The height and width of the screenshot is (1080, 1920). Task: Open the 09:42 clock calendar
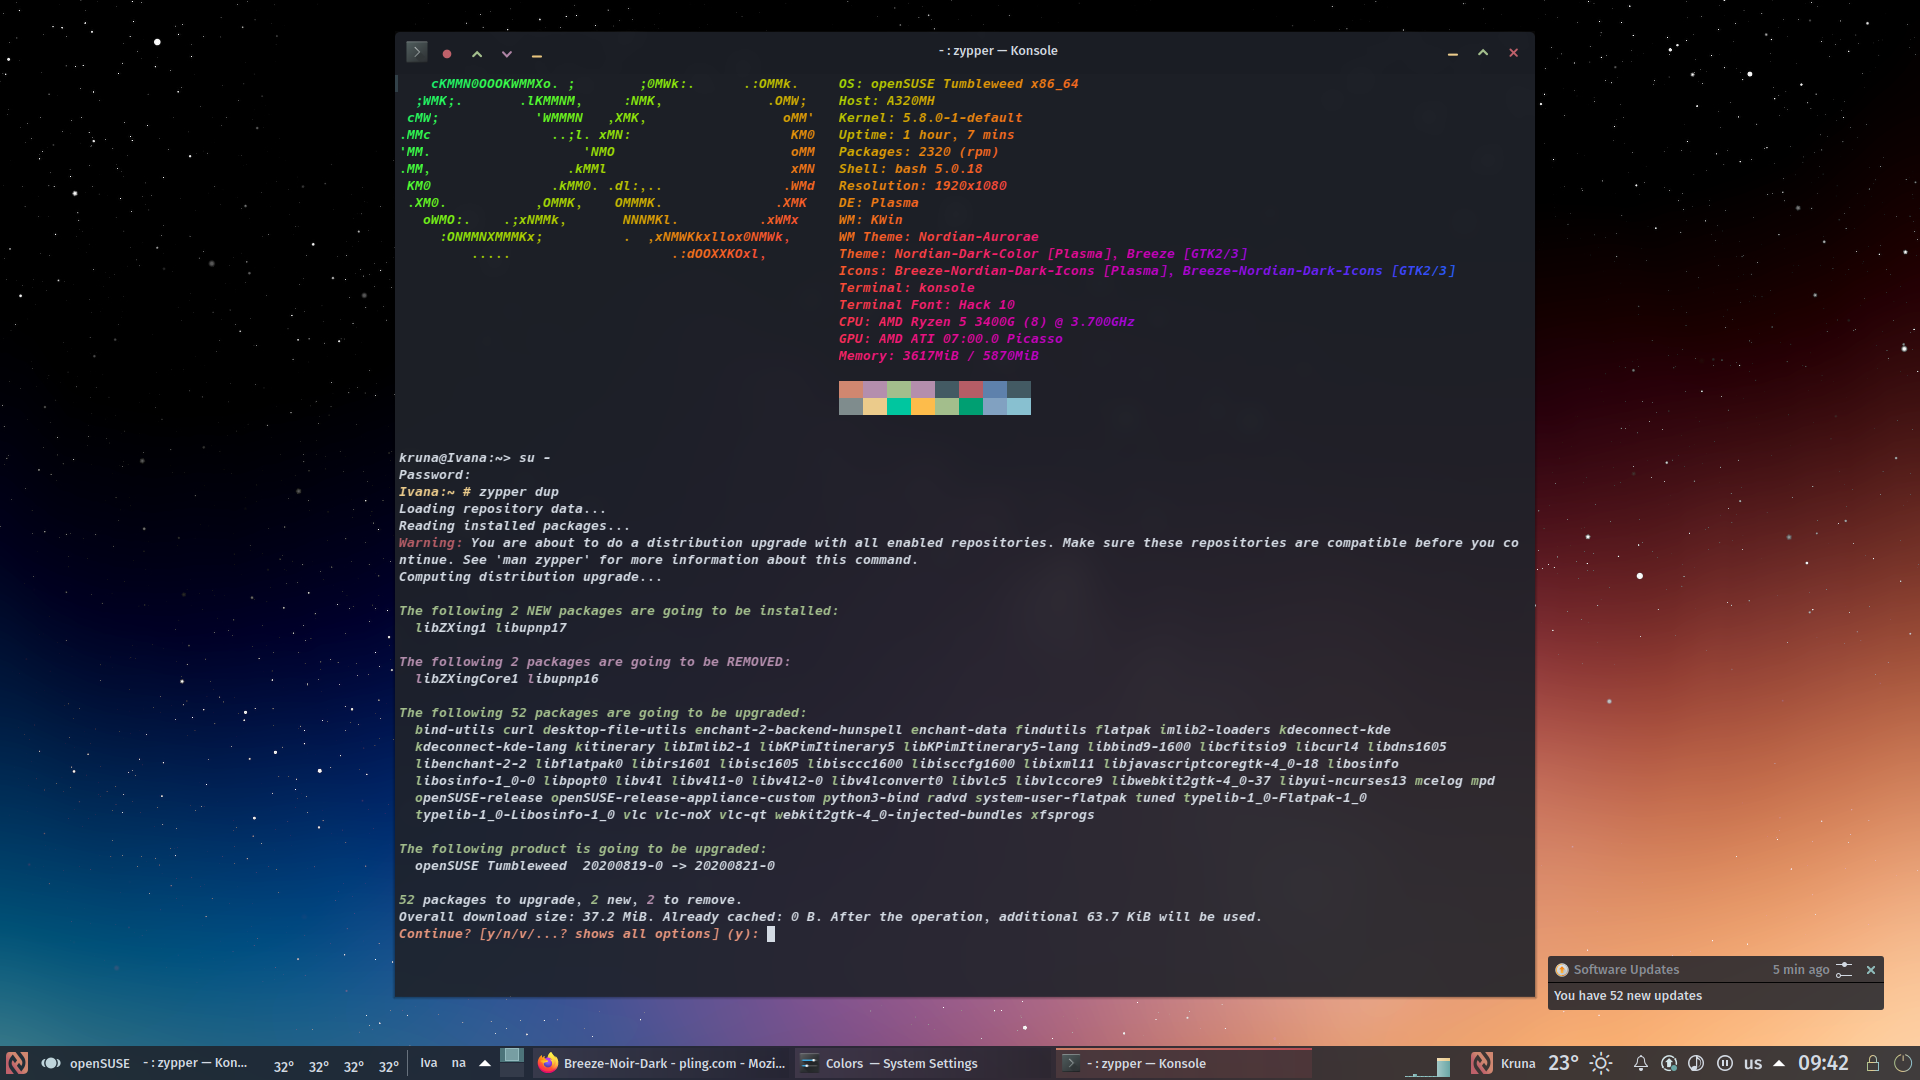point(1823,1063)
